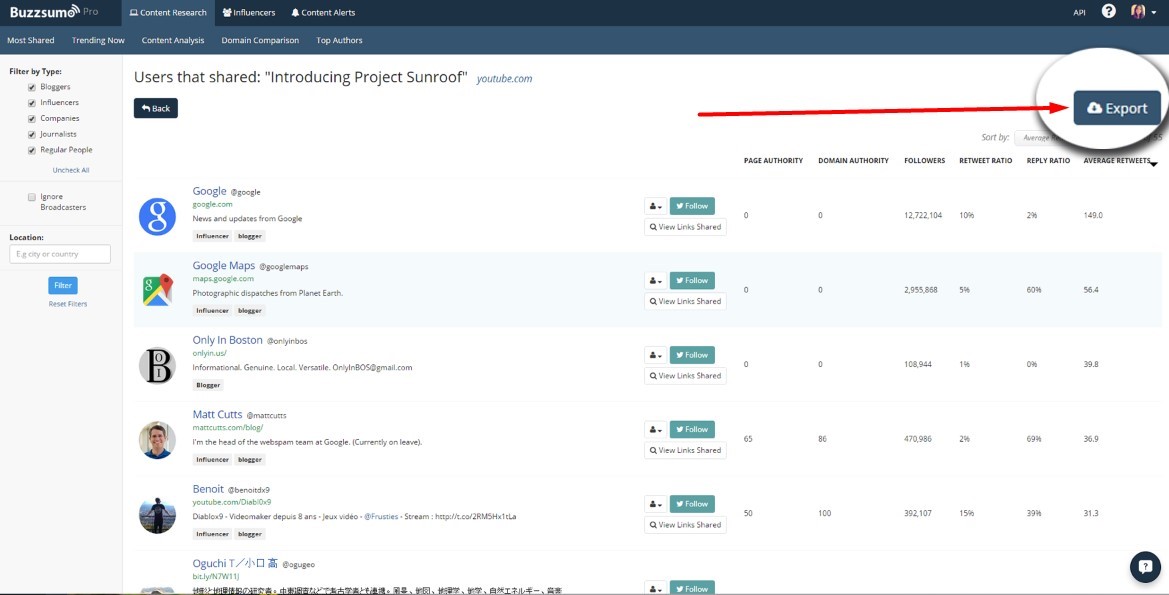
Task: Open the Google profile name link
Action: click(x=209, y=191)
